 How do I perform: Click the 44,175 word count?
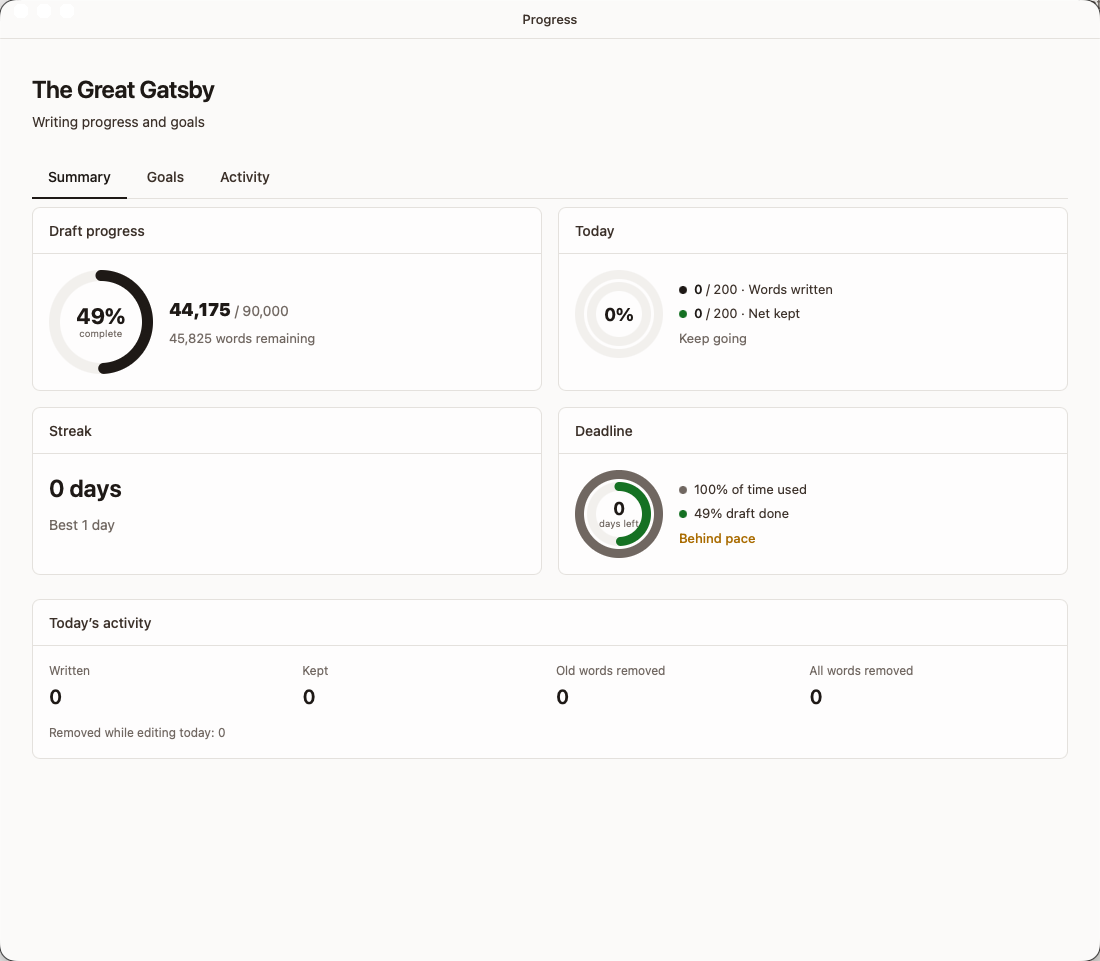pos(200,310)
